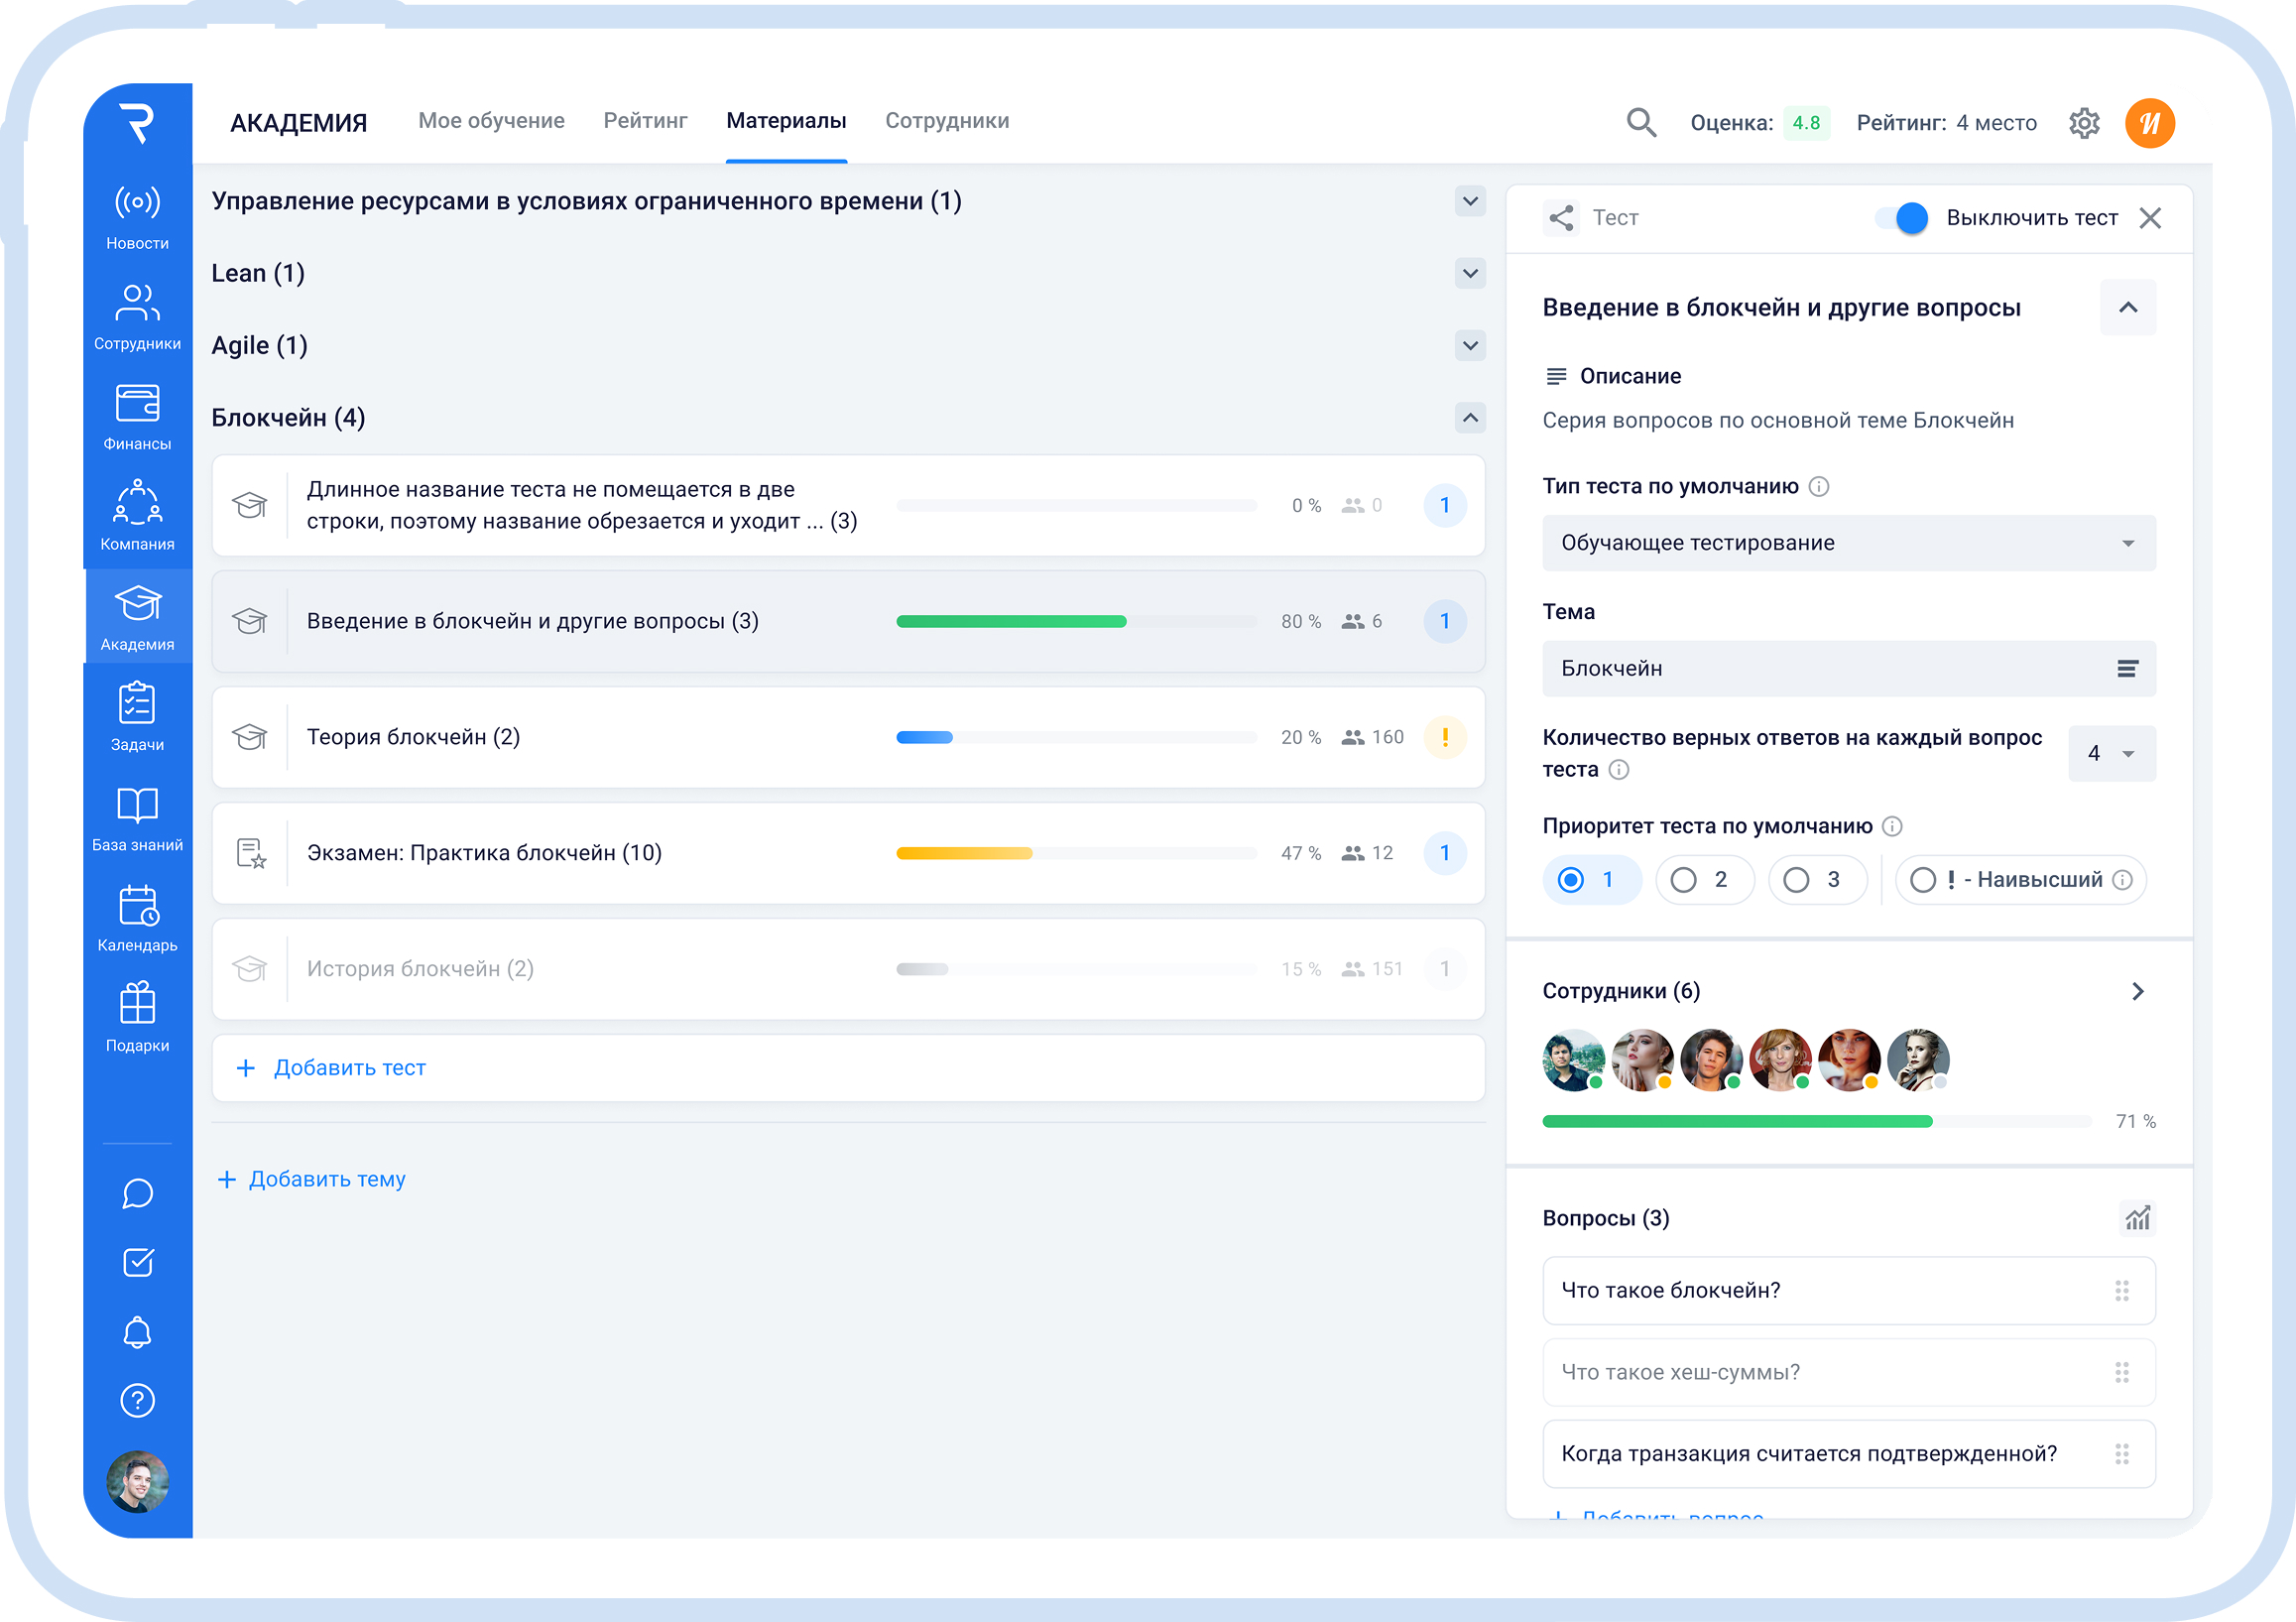Image resolution: width=2296 pixels, height=1622 pixels.
Task: Open correct answers count dropdown showing 4
Action: 2111,754
